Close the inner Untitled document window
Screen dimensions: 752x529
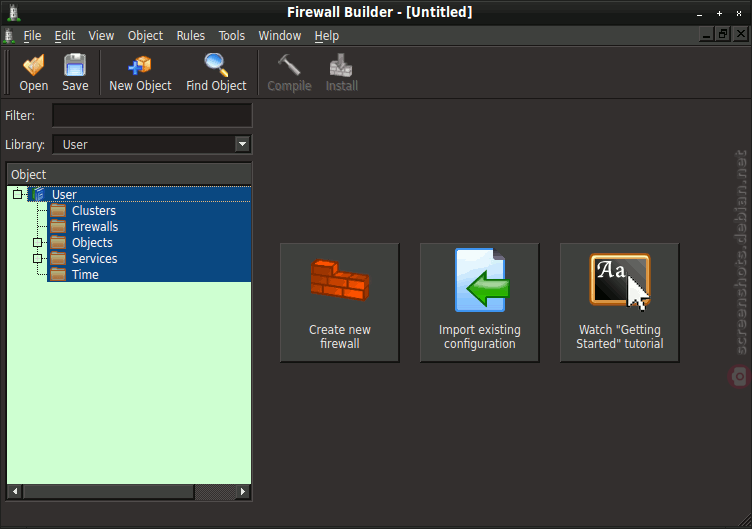[741, 35]
